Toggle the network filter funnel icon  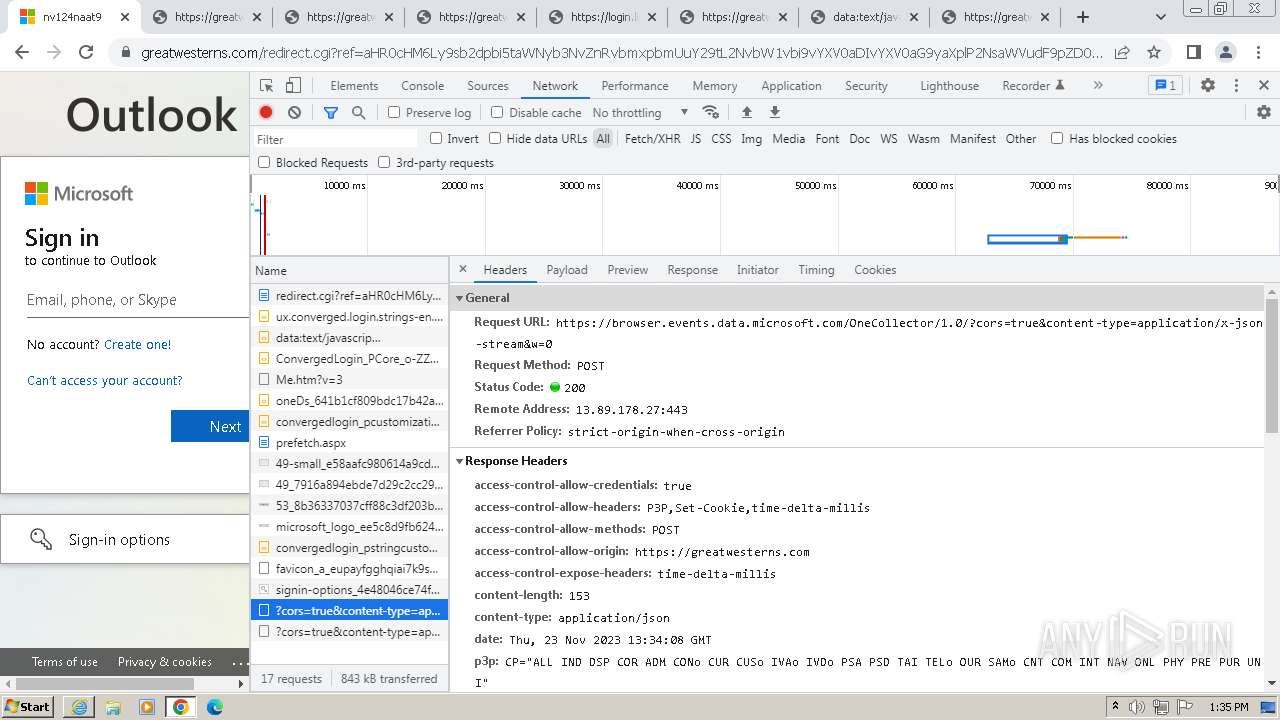(331, 113)
